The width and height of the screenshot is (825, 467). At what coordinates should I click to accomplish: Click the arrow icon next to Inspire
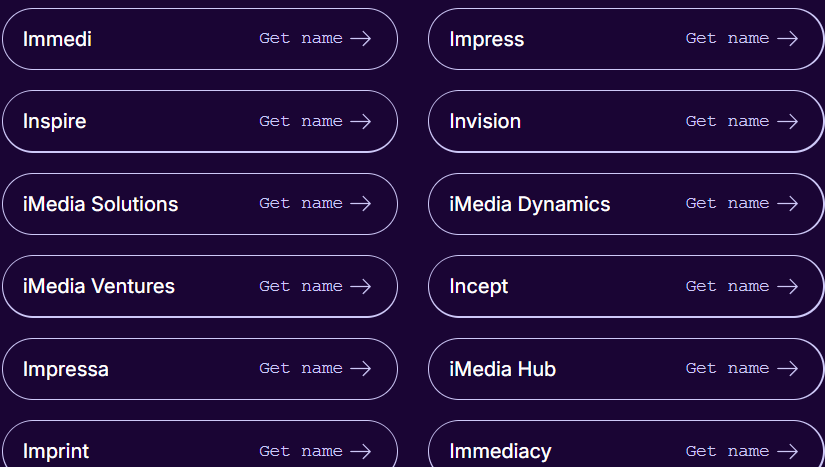coord(361,121)
